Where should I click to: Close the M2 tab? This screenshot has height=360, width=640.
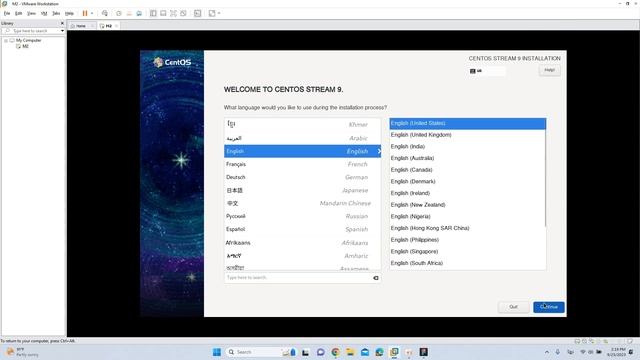117,26
